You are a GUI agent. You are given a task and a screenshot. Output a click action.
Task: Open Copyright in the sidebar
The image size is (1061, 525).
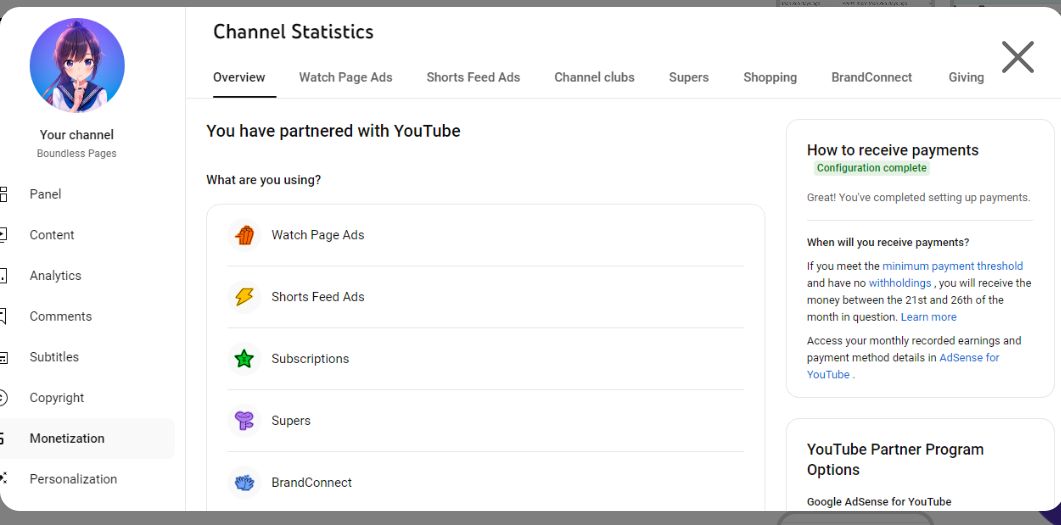pyautogui.click(x=57, y=398)
